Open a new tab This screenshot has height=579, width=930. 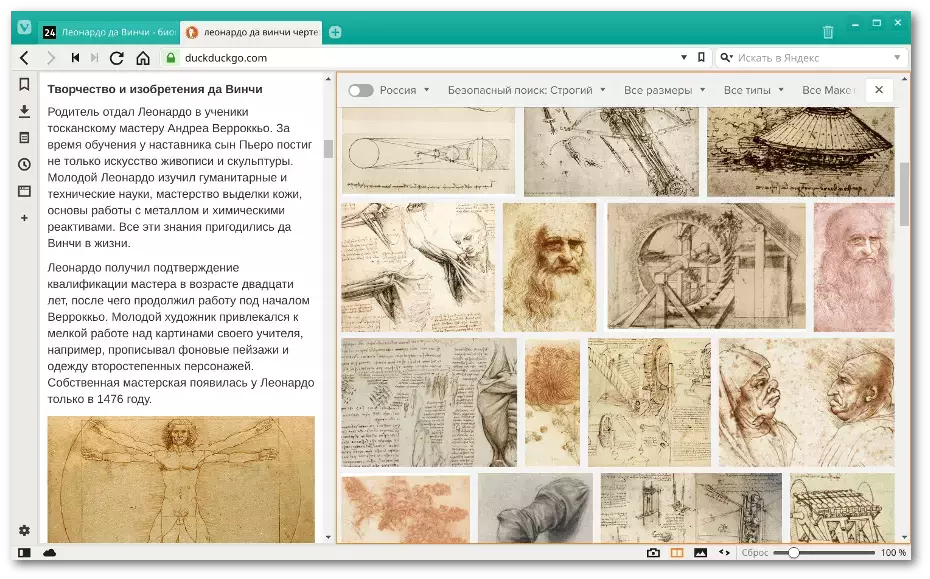[x=335, y=32]
